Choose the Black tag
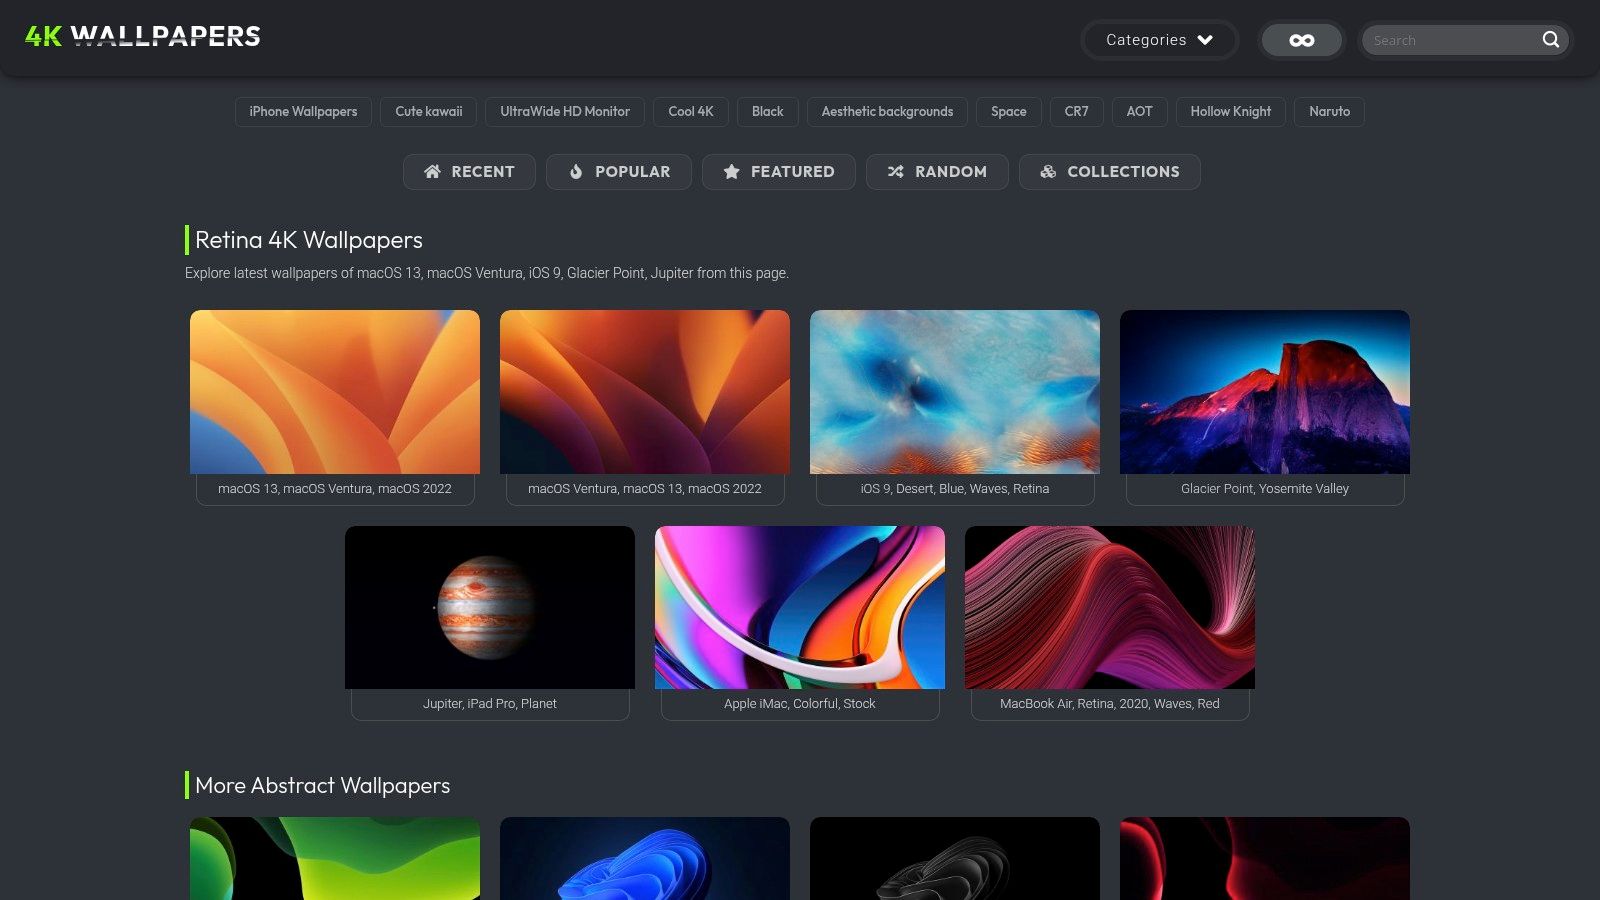This screenshot has width=1600, height=900. pos(768,112)
